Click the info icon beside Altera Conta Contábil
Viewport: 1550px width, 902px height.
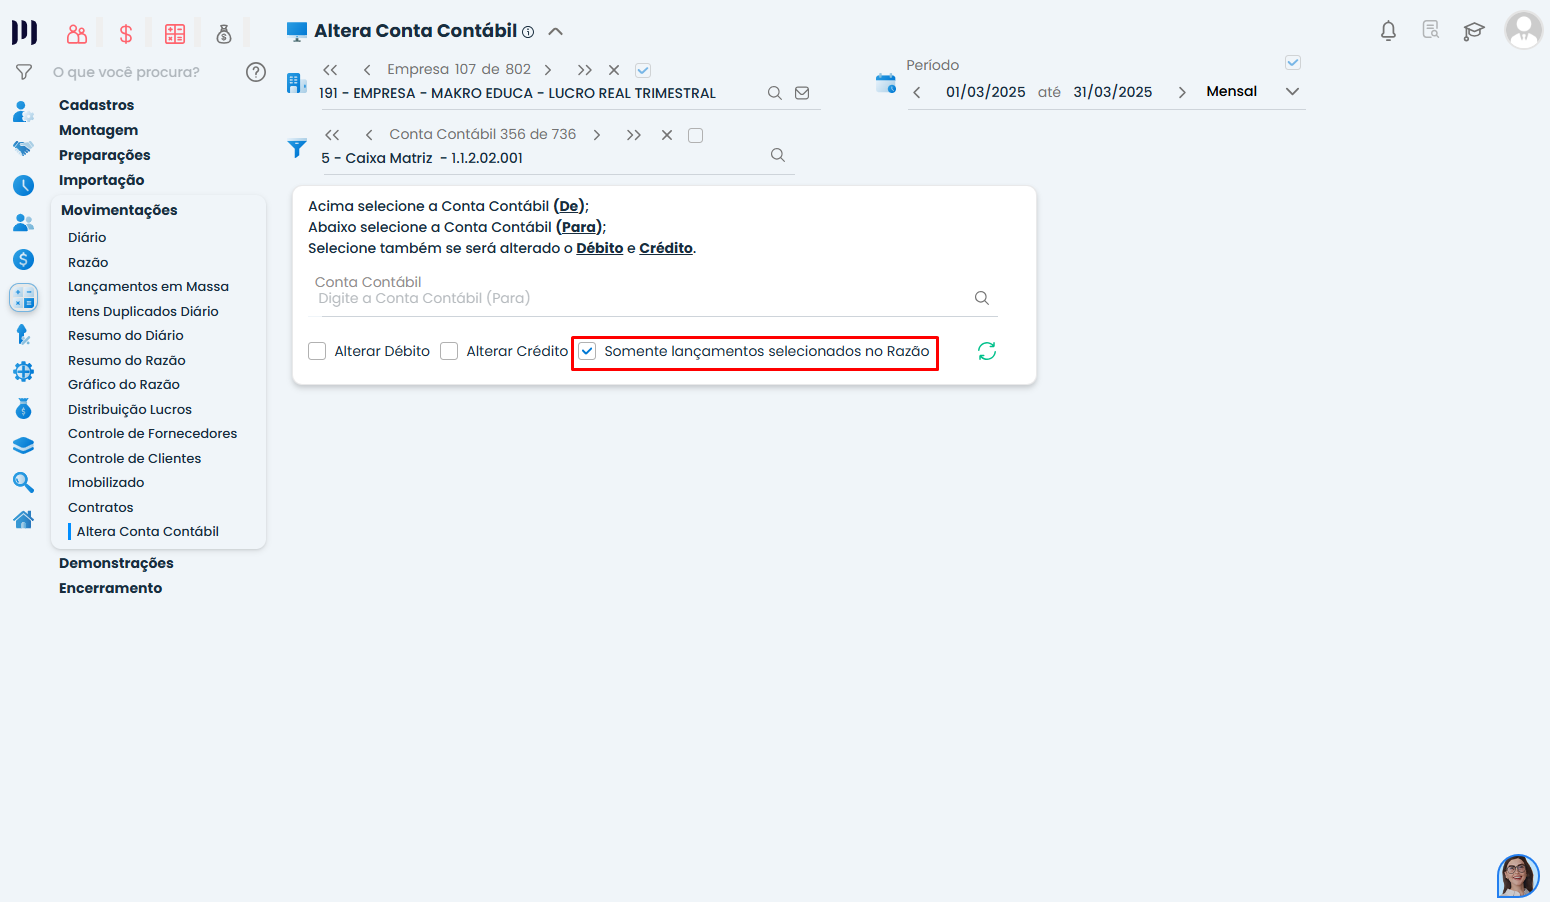click(528, 32)
